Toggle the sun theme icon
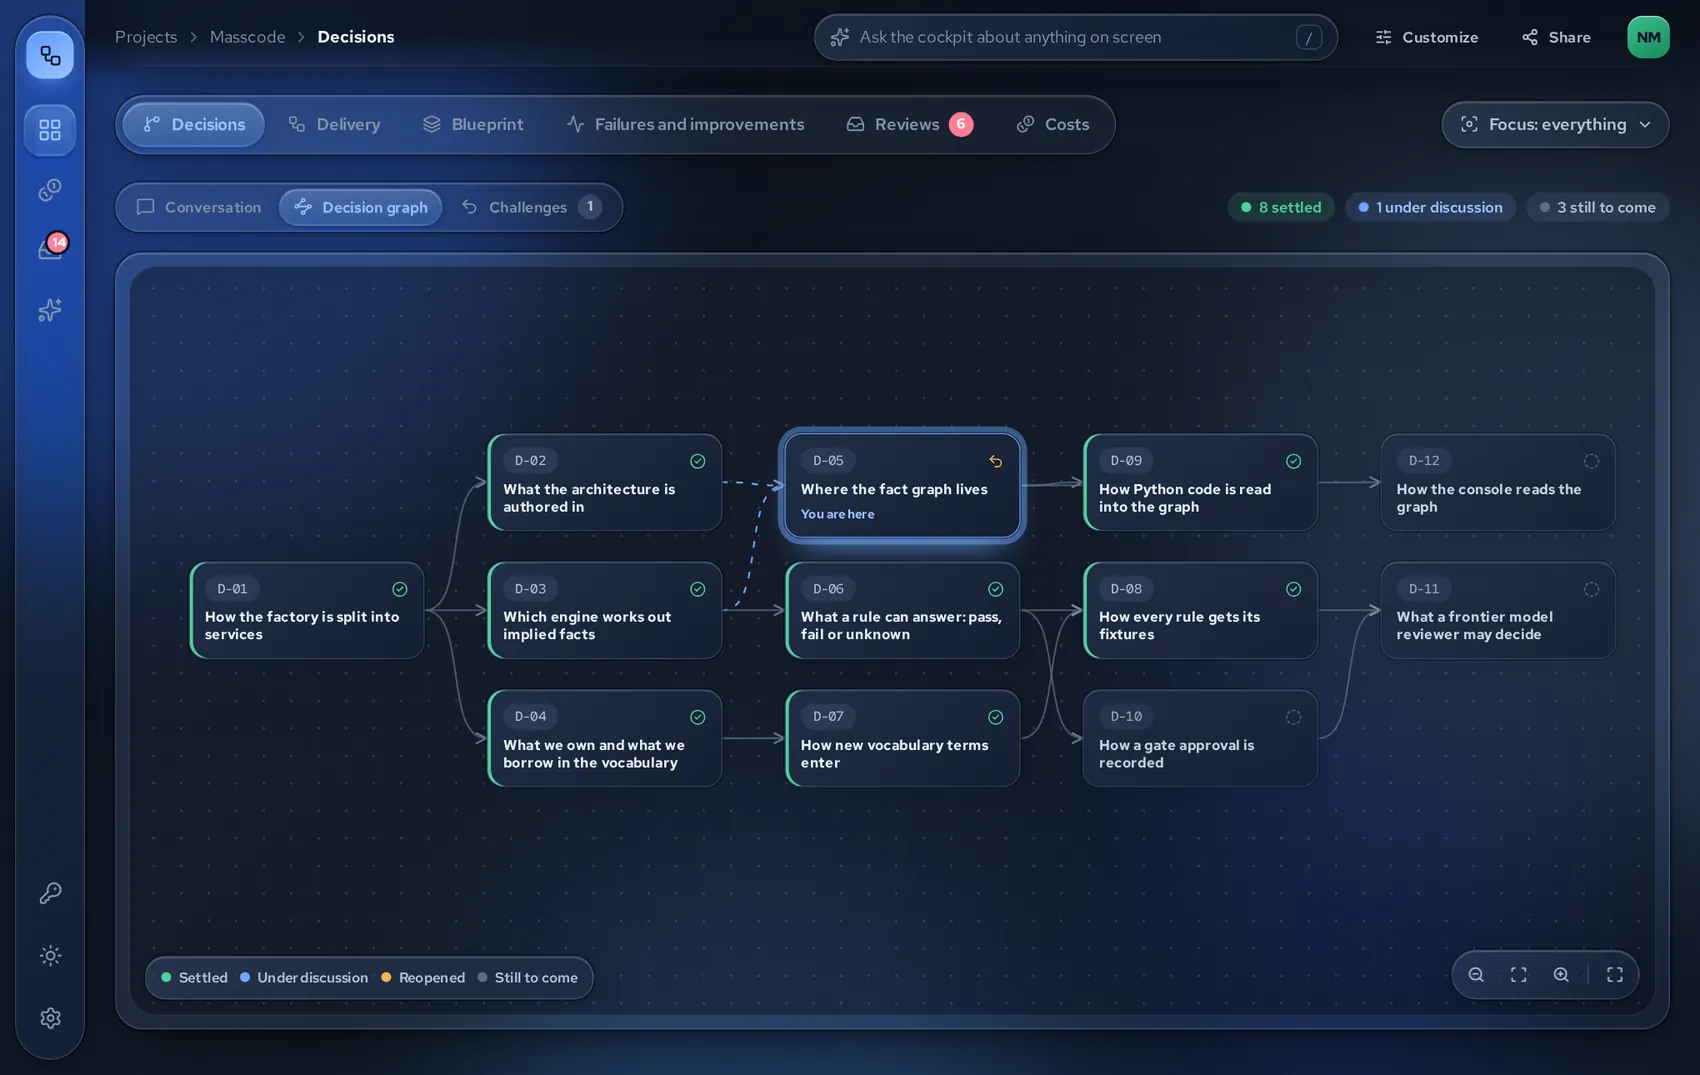1700x1075 pixels. click(x=50, y=955)
